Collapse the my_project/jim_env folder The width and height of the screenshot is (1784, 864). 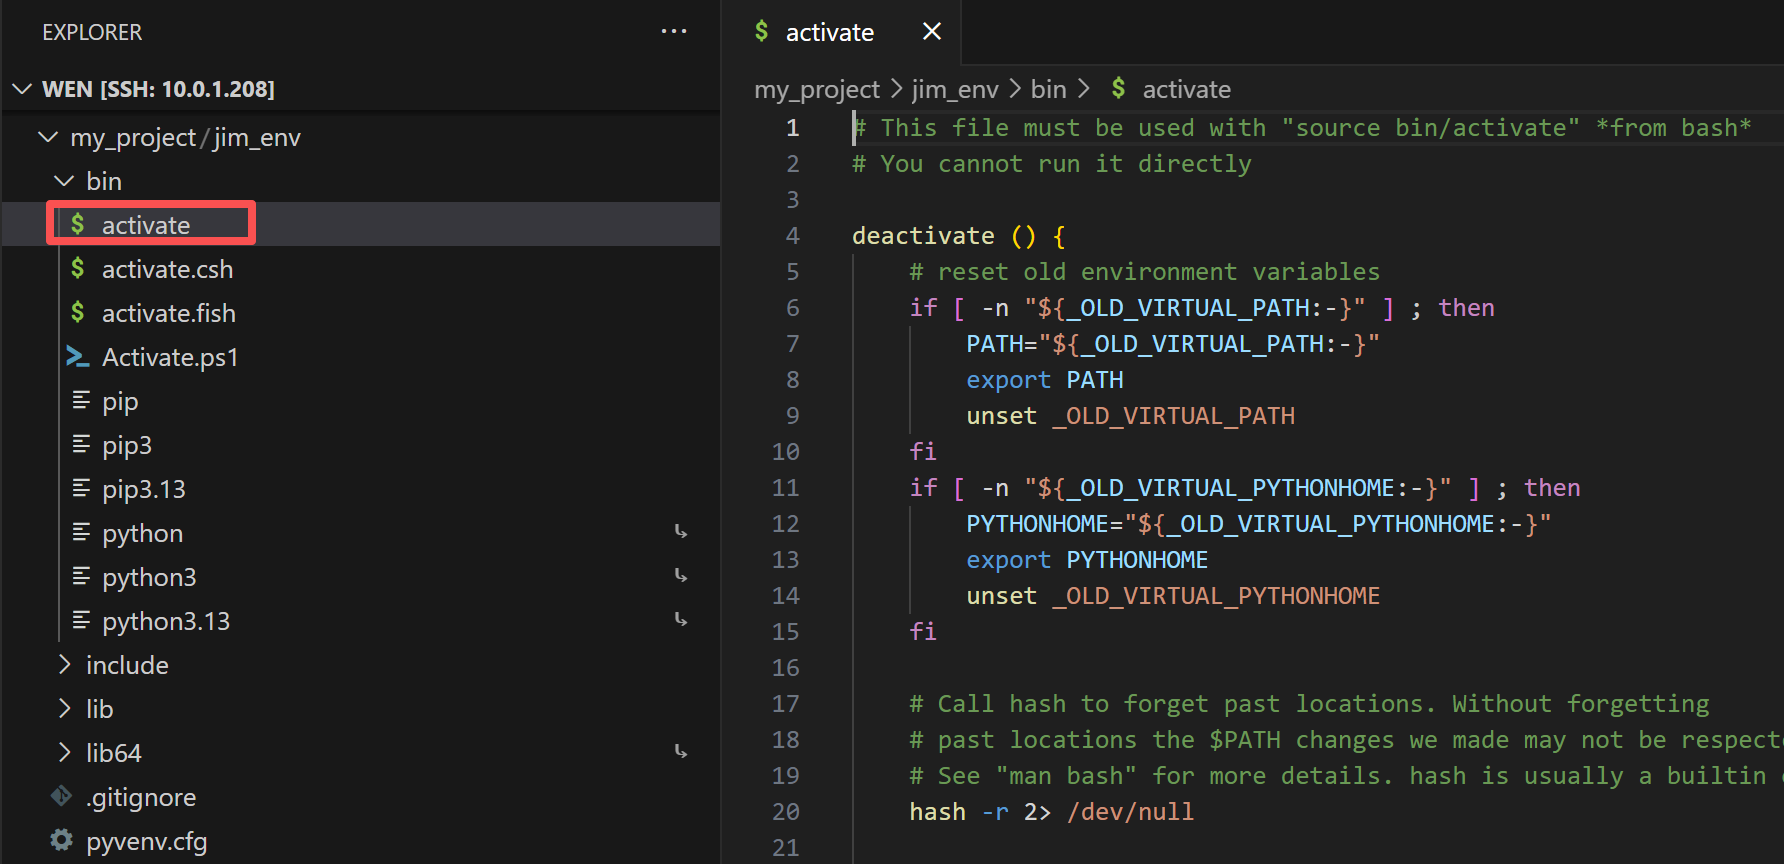[47, 137]
